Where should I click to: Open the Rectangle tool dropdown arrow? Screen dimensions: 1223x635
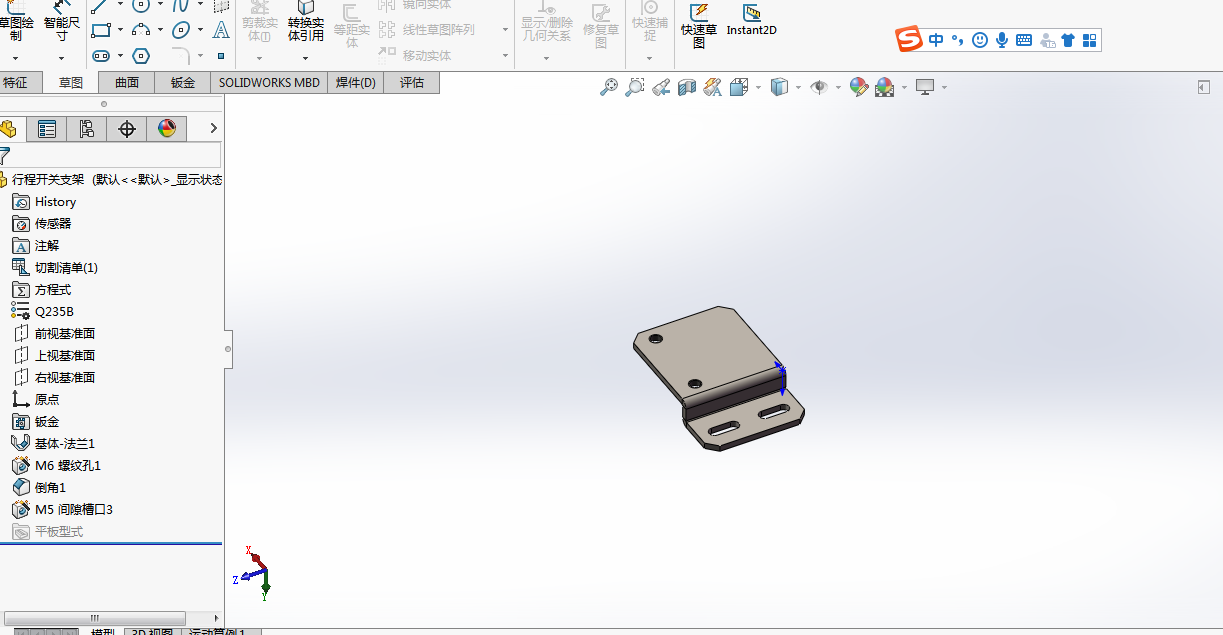tap(120, 30)
